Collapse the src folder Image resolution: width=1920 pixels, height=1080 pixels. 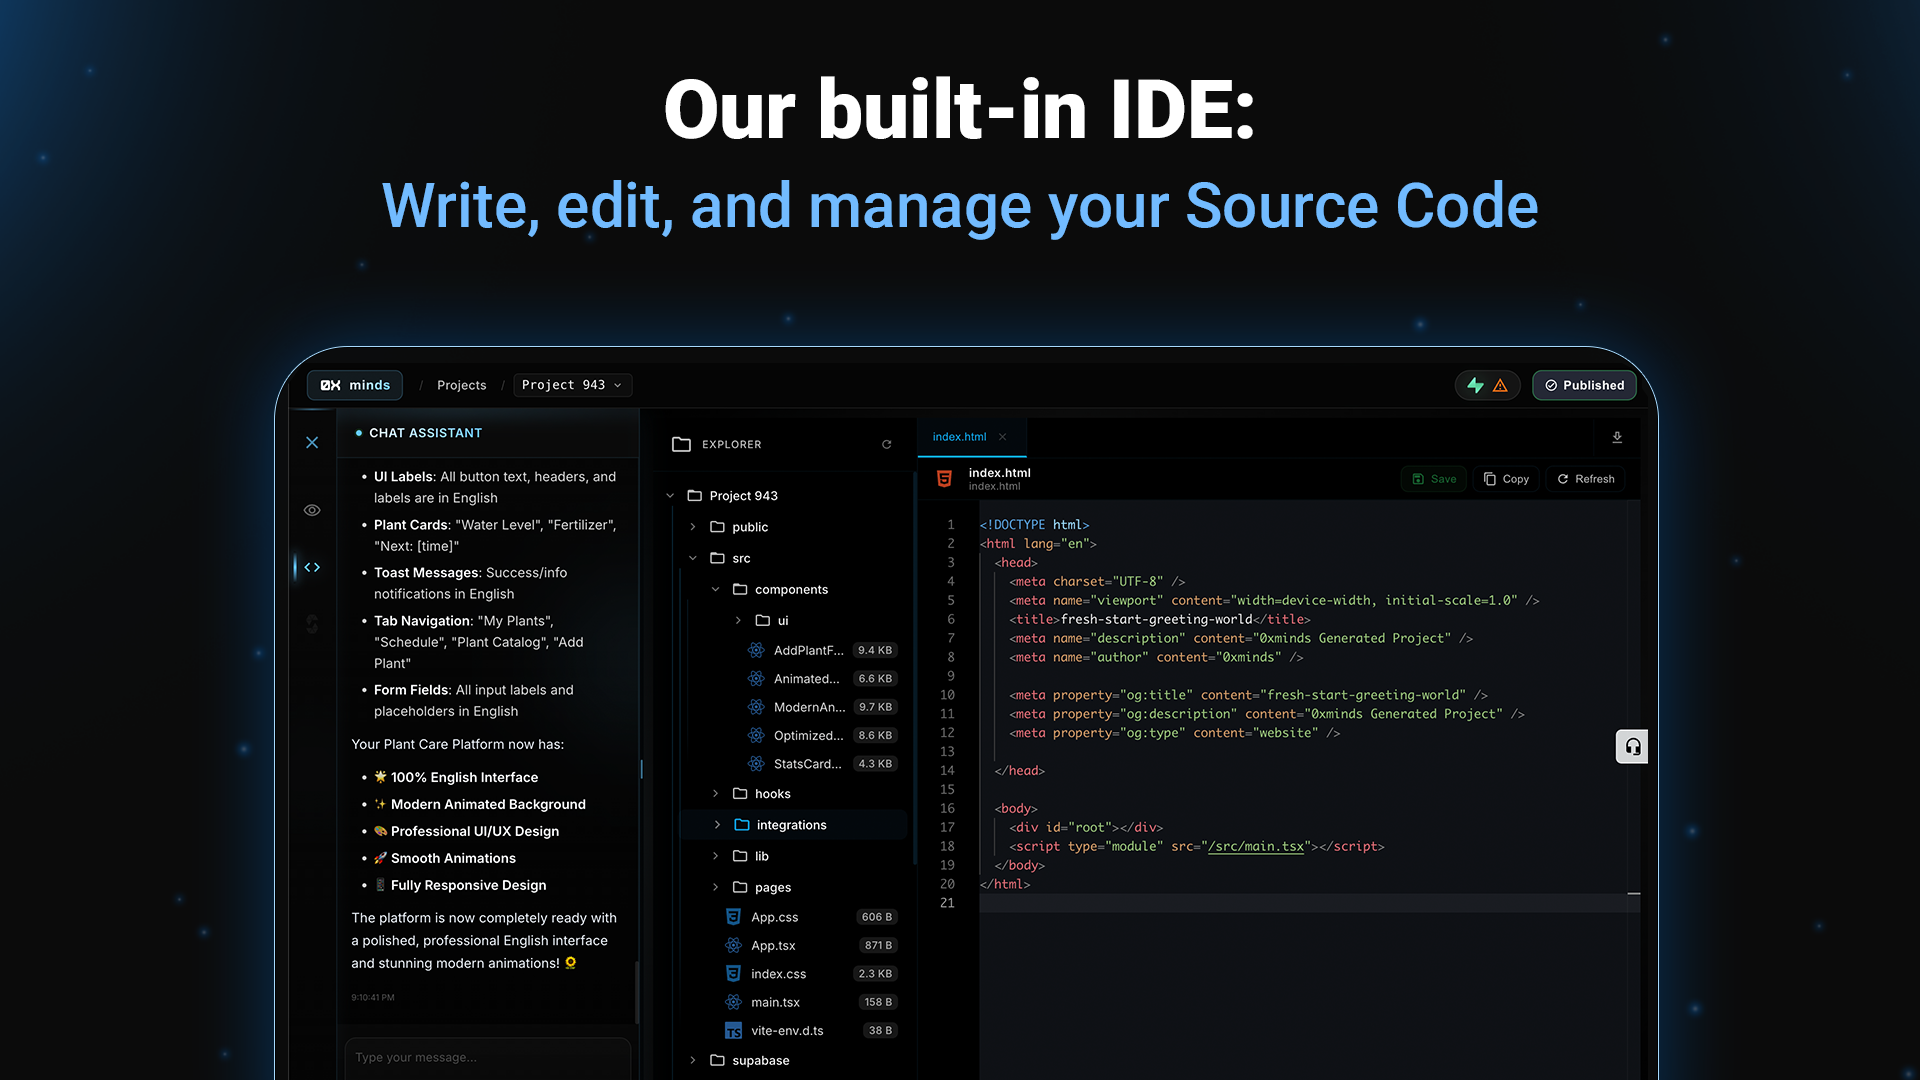pyautogui.click(x=740, y=558)
